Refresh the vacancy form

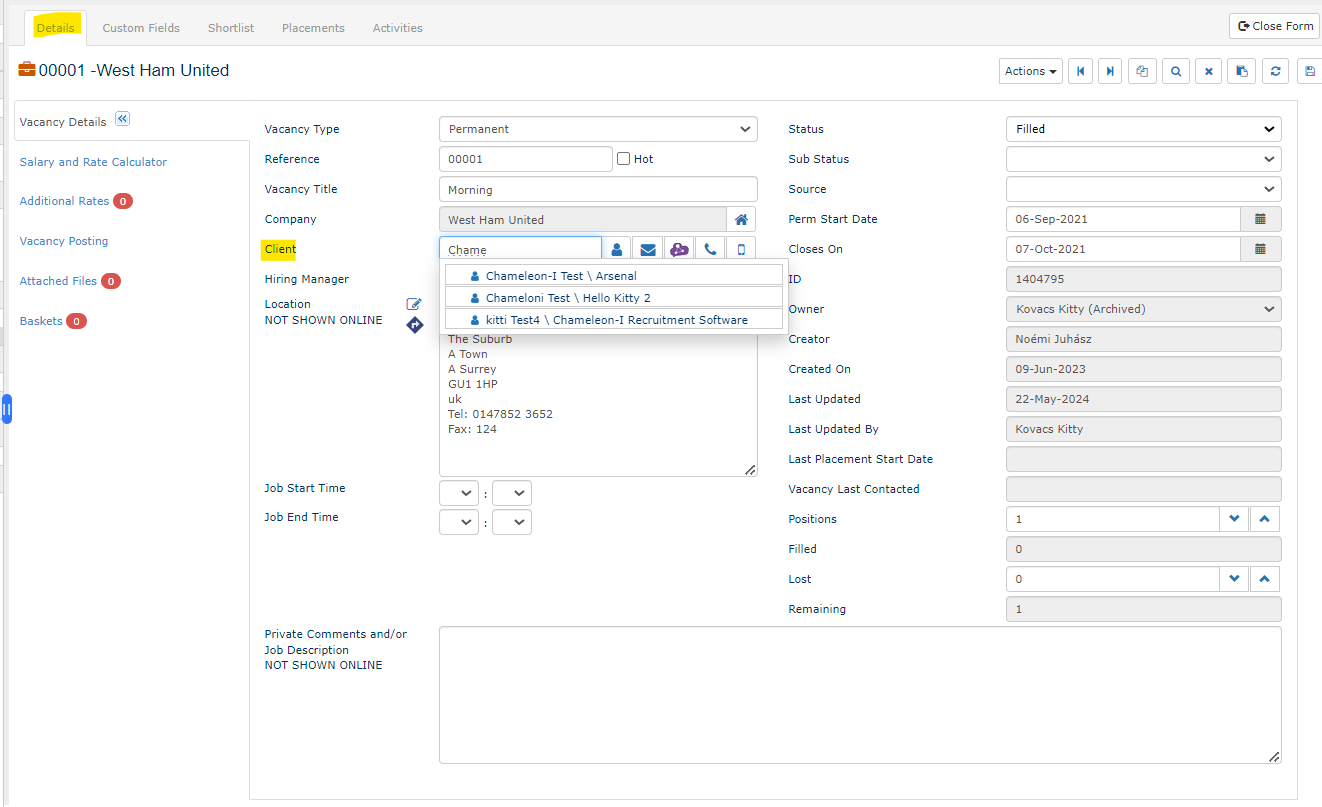(1274, 71)
